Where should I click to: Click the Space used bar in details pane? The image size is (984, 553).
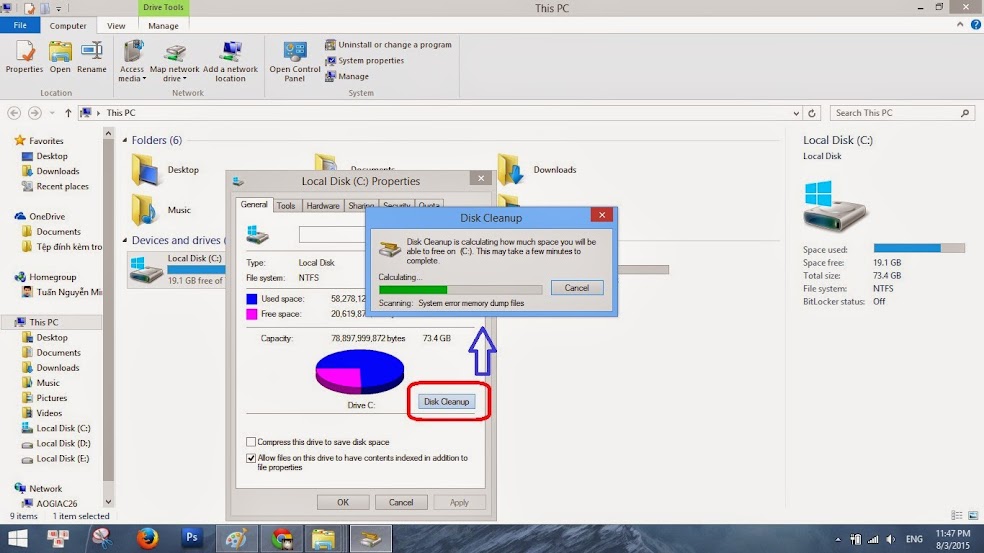(919, 248)
